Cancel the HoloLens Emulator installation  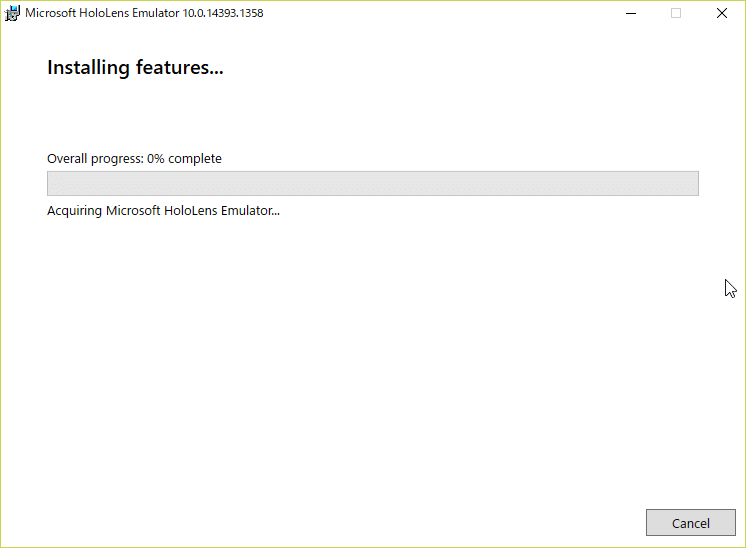[x=690, y=523]
